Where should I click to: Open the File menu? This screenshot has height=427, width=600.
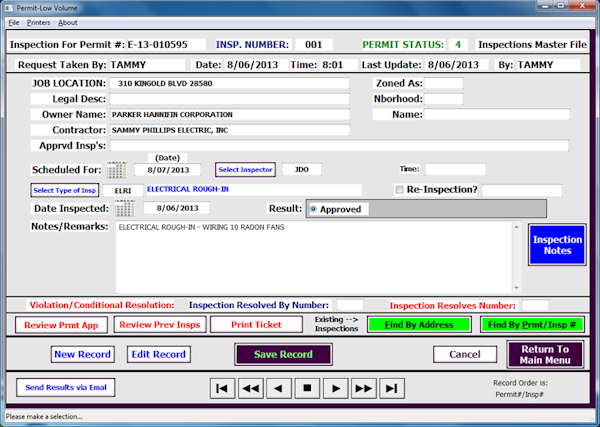click(x=14, y=23)
